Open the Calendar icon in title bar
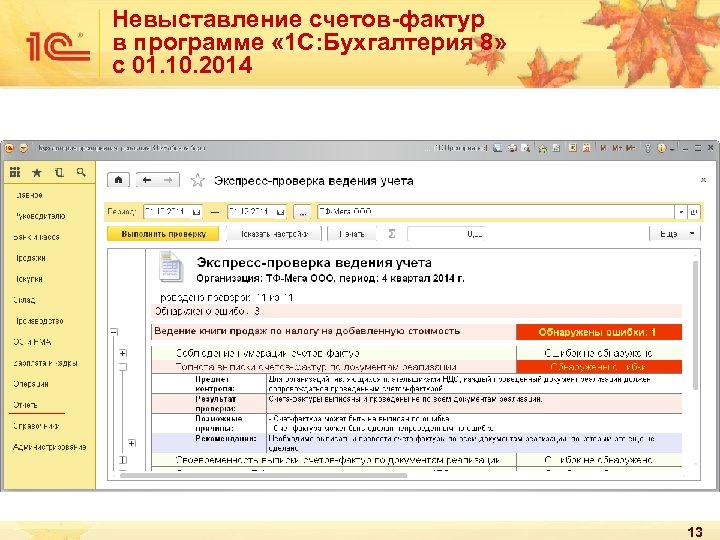 pos(586,148)
